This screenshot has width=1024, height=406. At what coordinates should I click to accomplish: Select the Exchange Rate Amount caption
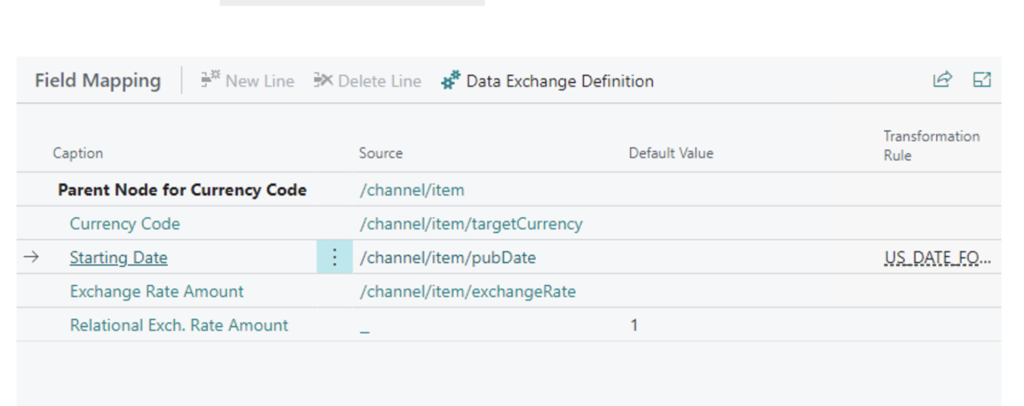pyautogui.click(x=156, y=292)
